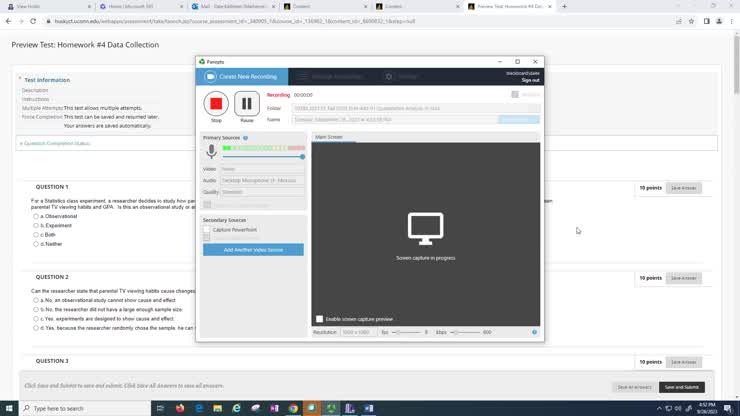Click the microphone icon under Primary Sources
The height and width of the screenshot is (416, 740).
coord(211,152)
